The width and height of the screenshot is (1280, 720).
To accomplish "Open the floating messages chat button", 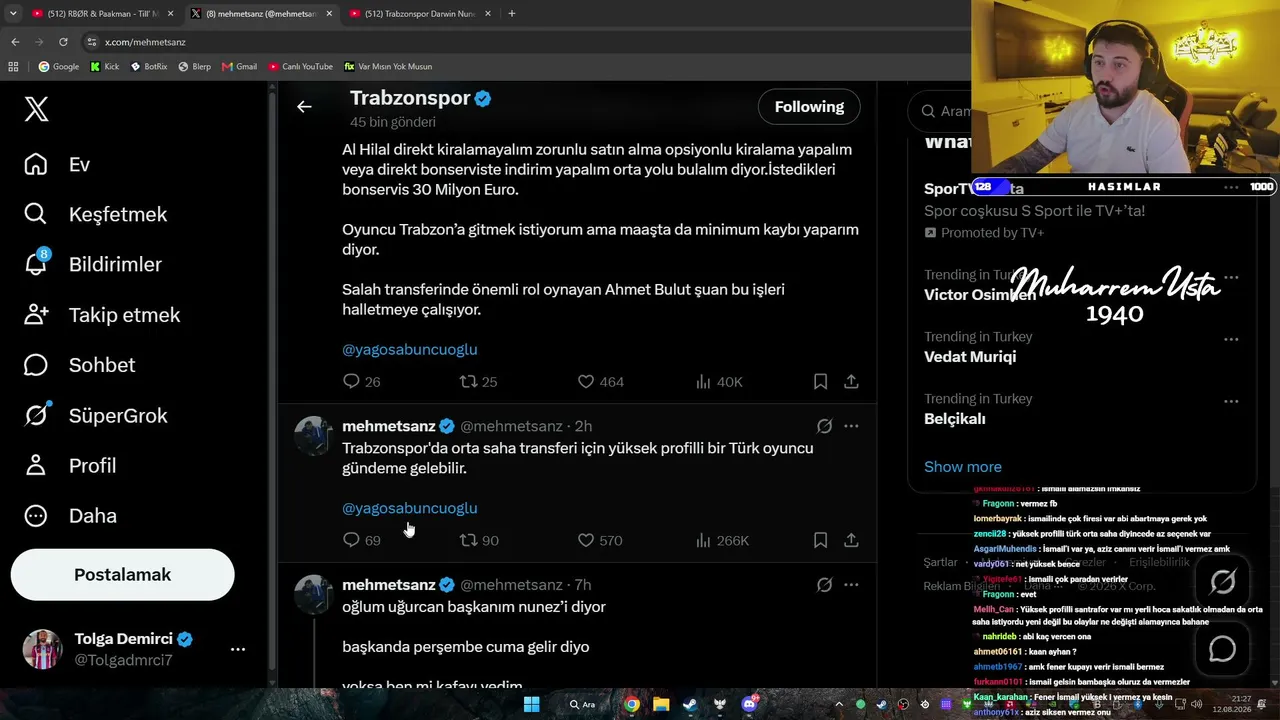I will (x=1222, y=649).
